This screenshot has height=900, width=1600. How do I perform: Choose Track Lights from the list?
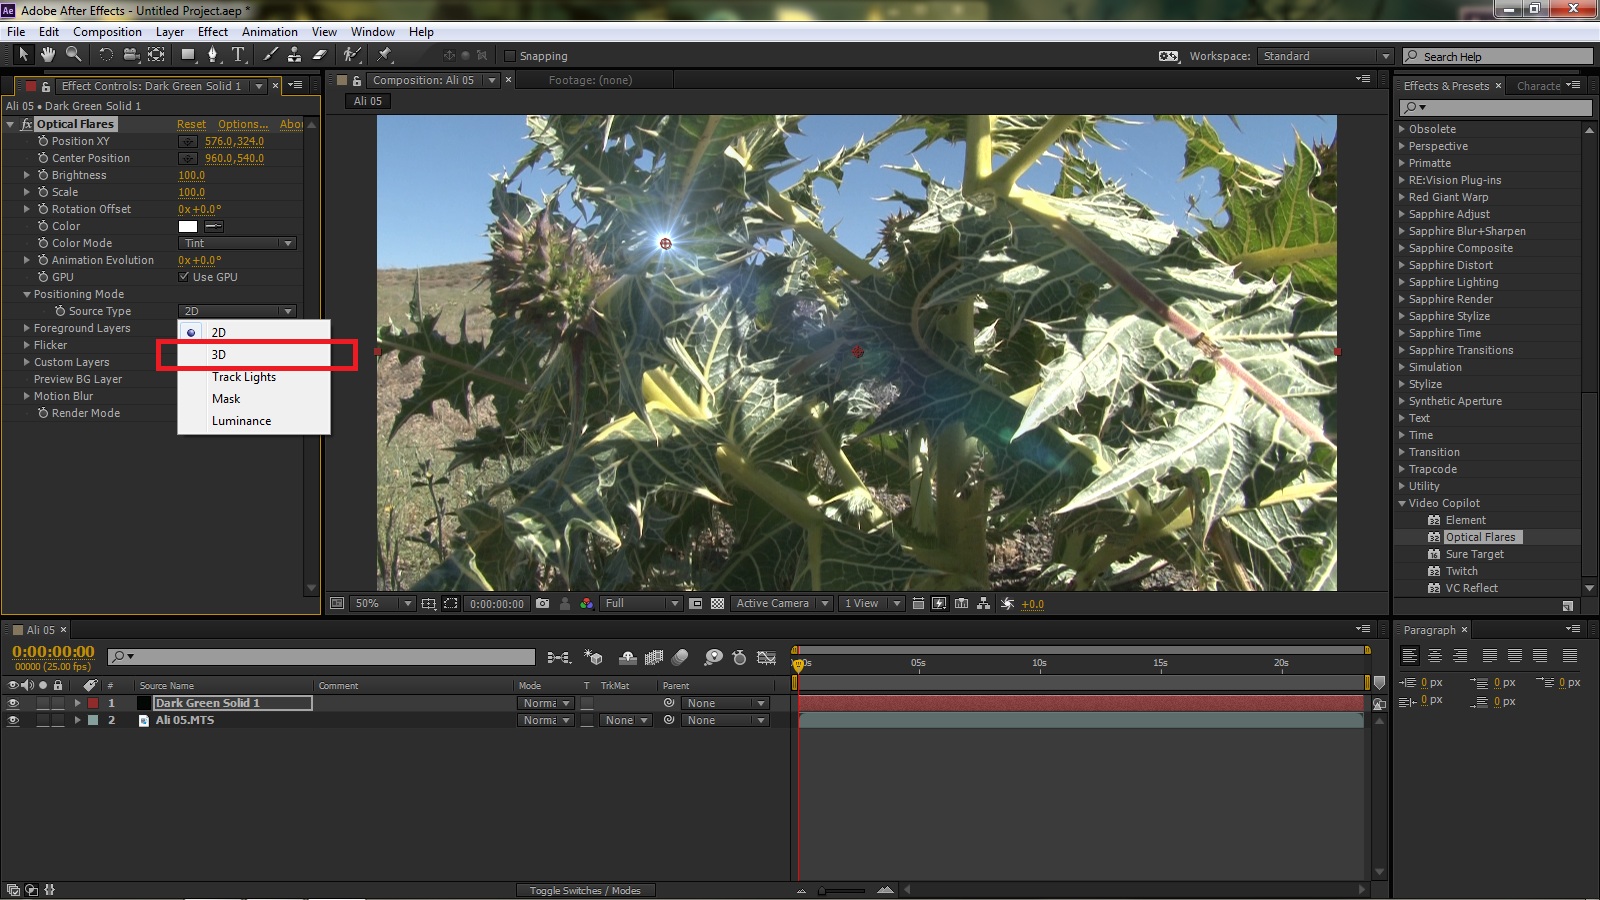click(254, 377)
